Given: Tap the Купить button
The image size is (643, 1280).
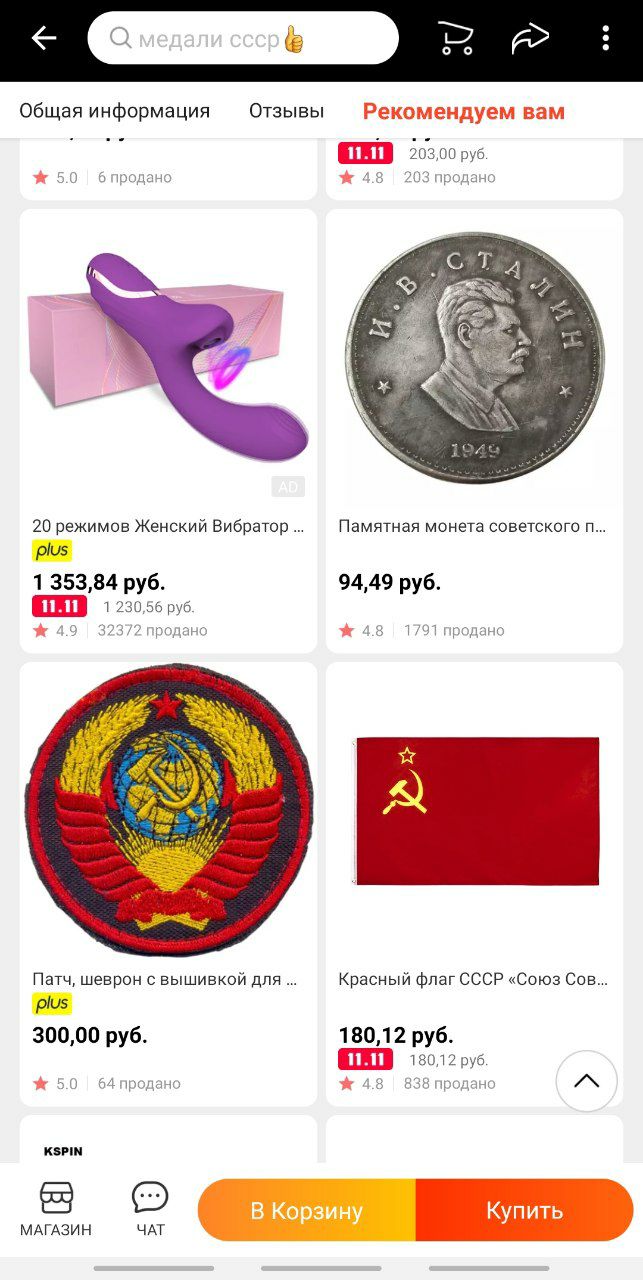Looking at the screenshot, I should [525, 1211].
